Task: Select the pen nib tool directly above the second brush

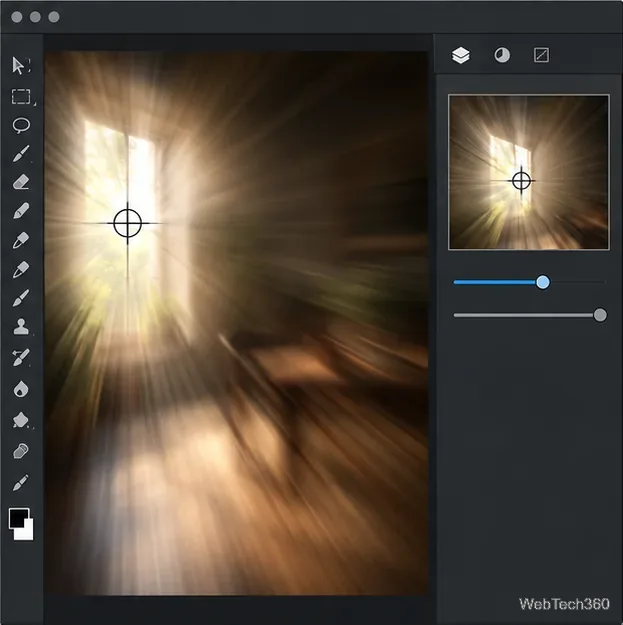Action: pos(21,269)
